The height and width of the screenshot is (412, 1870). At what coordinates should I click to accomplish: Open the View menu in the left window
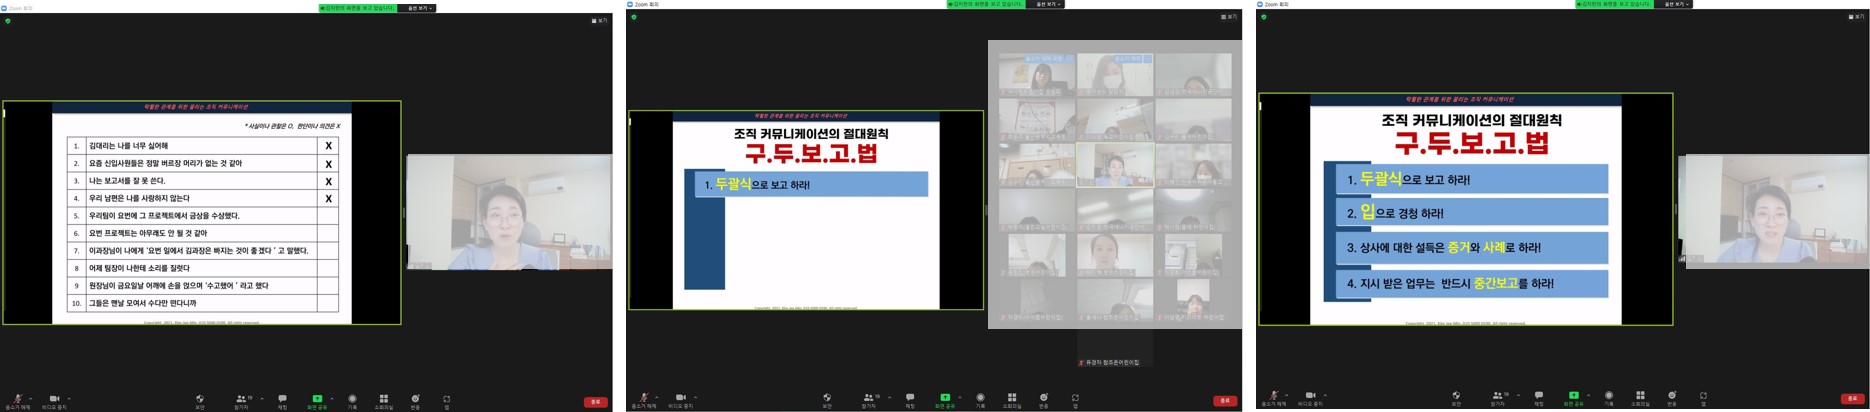pos(600,20)
